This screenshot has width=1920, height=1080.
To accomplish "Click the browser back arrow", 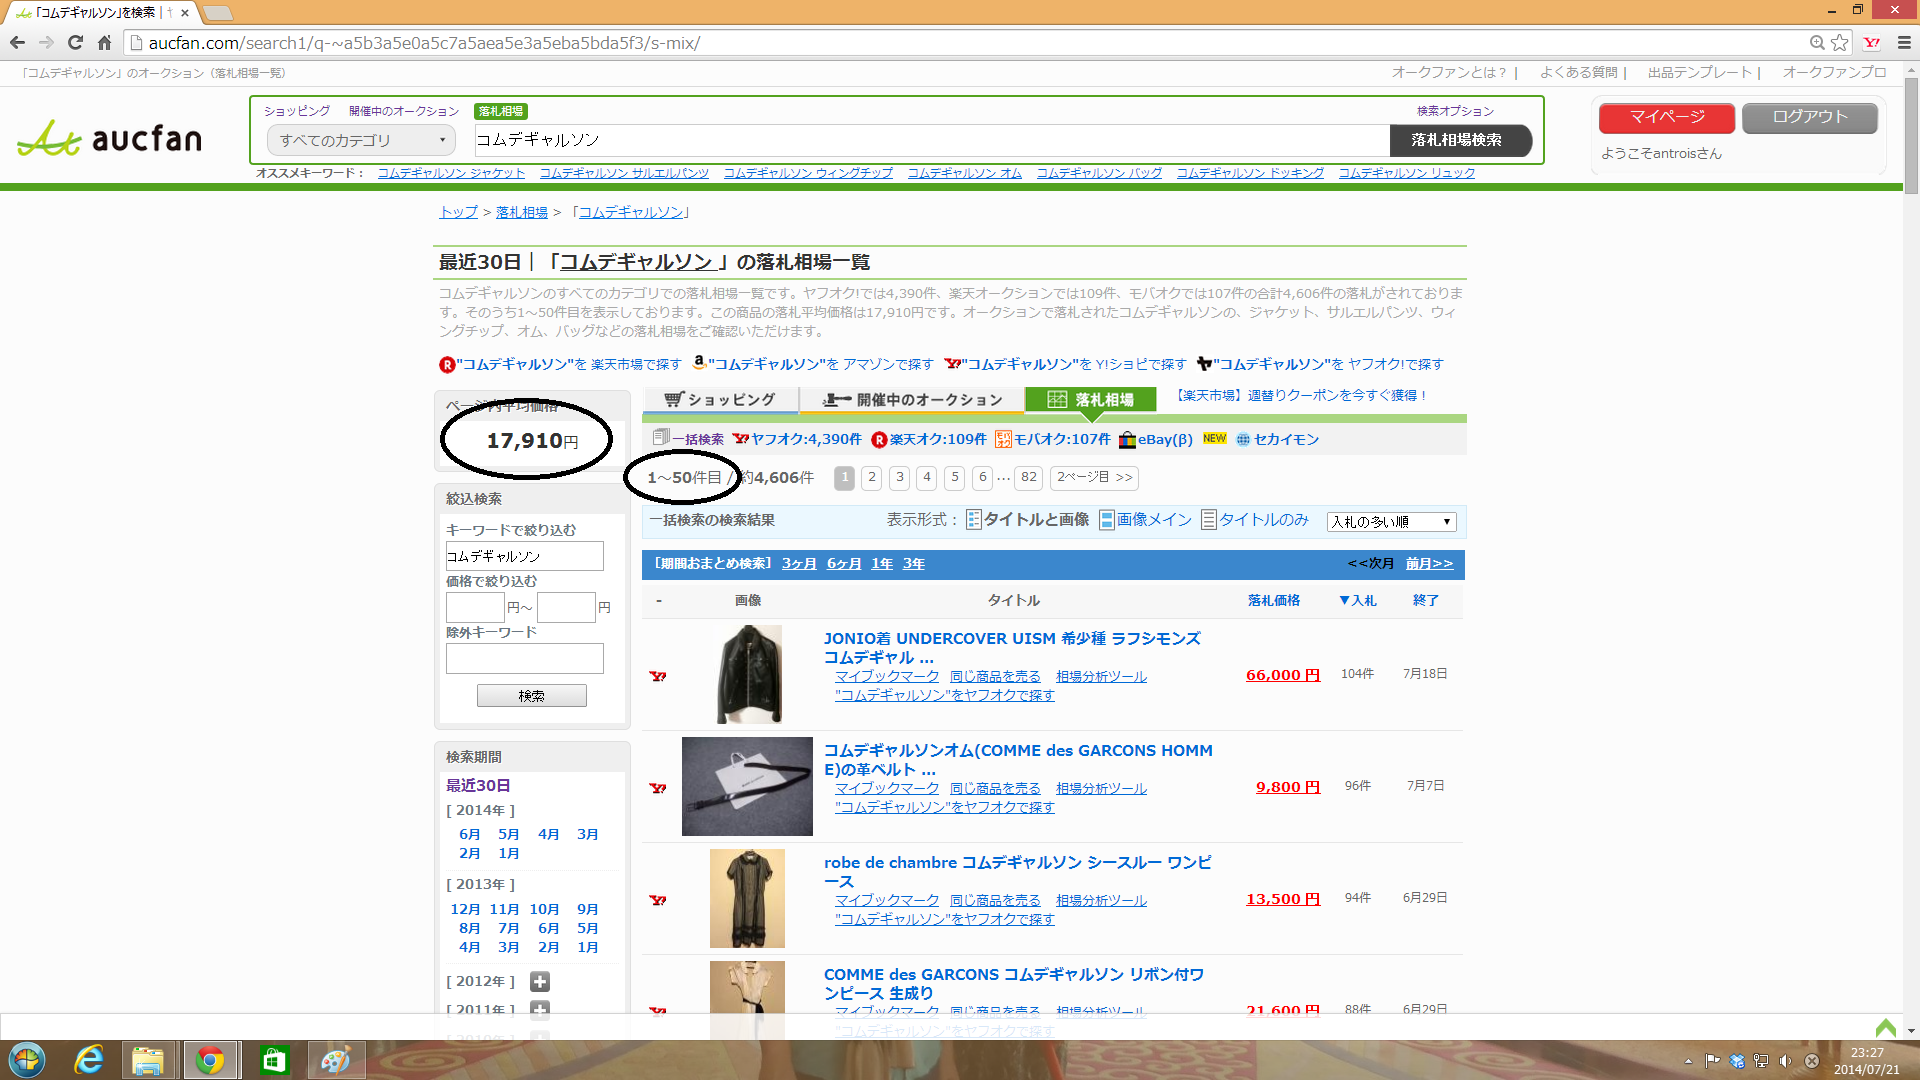I will point(17,42).
